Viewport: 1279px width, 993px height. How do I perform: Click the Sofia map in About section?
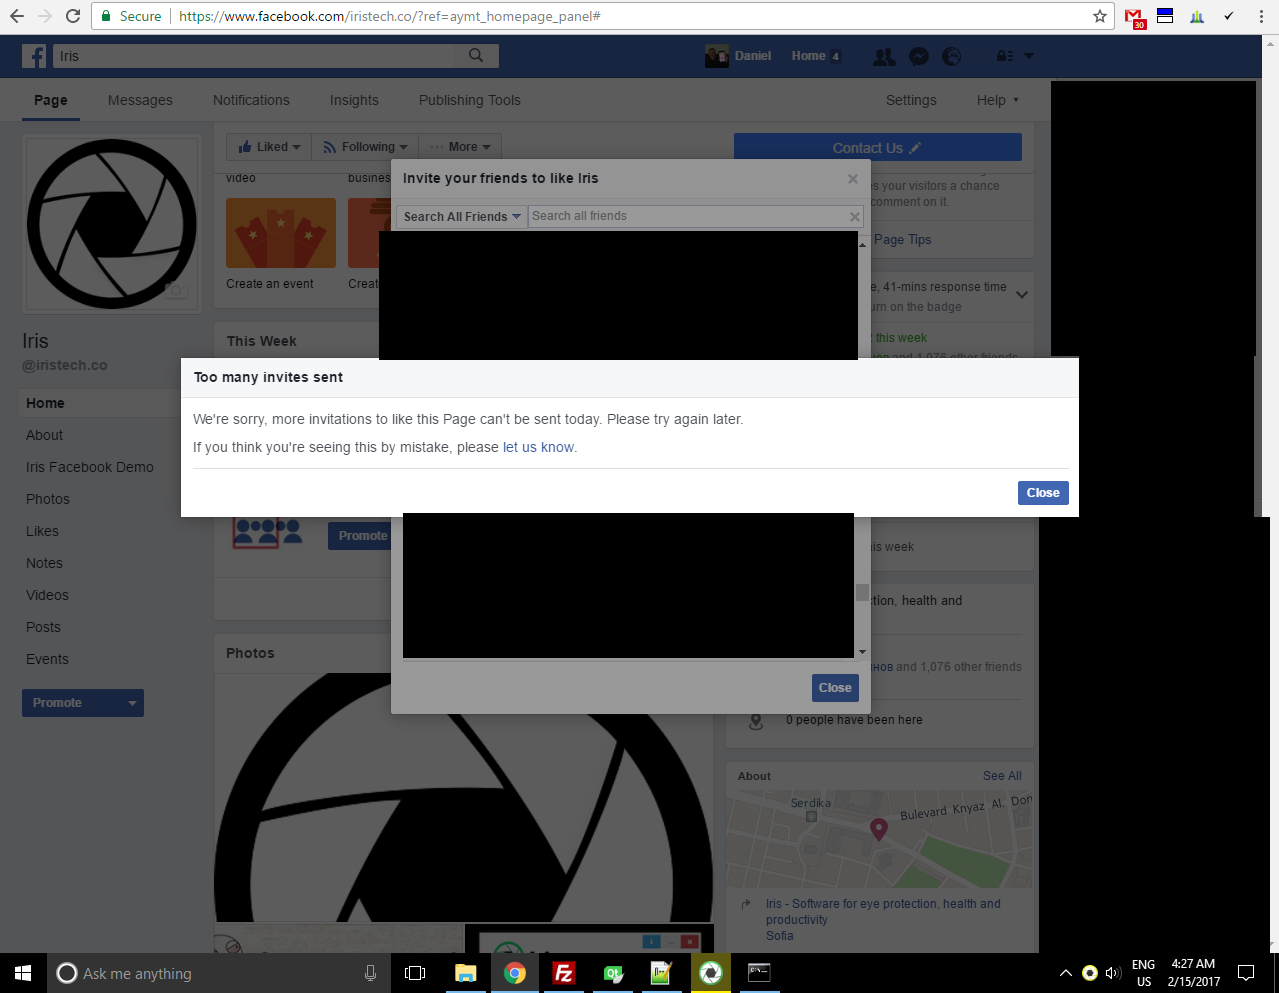click(x=880, y=840)
